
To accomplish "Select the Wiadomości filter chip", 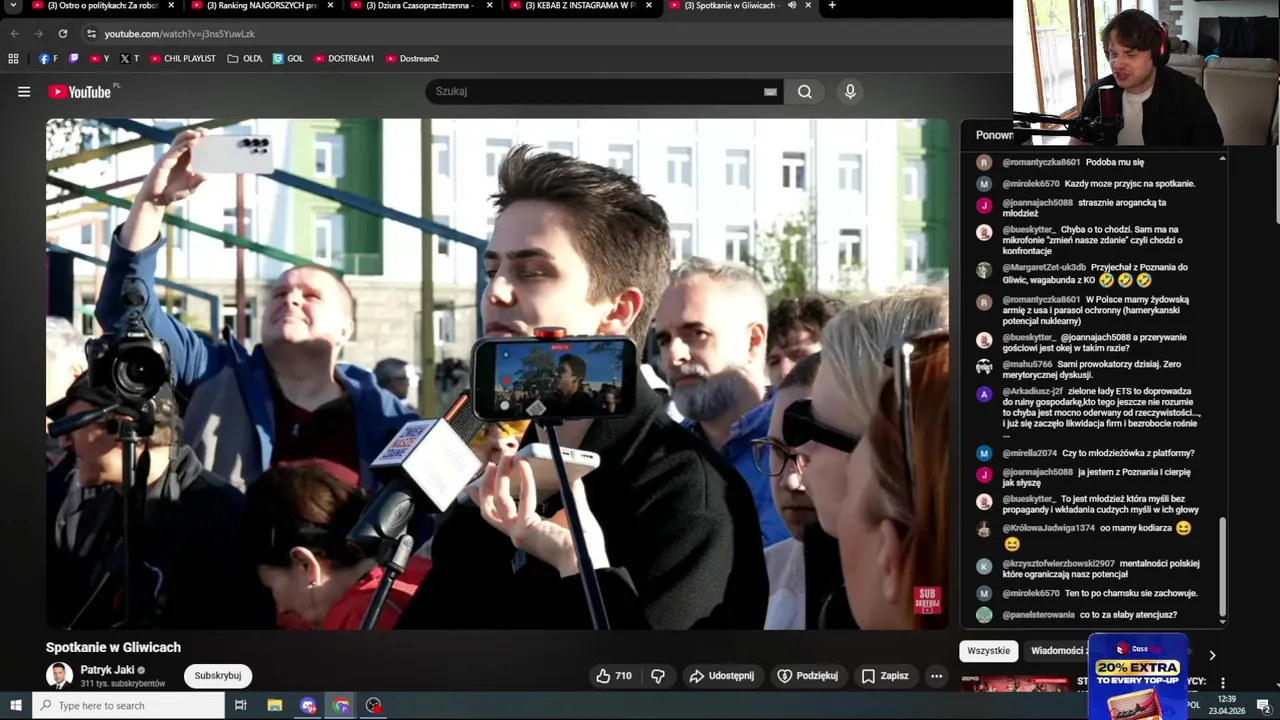I will (x=1056, y=651).
